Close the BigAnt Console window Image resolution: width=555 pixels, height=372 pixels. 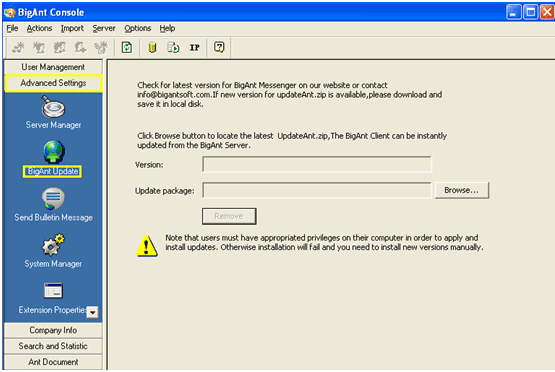pos(547,12)
